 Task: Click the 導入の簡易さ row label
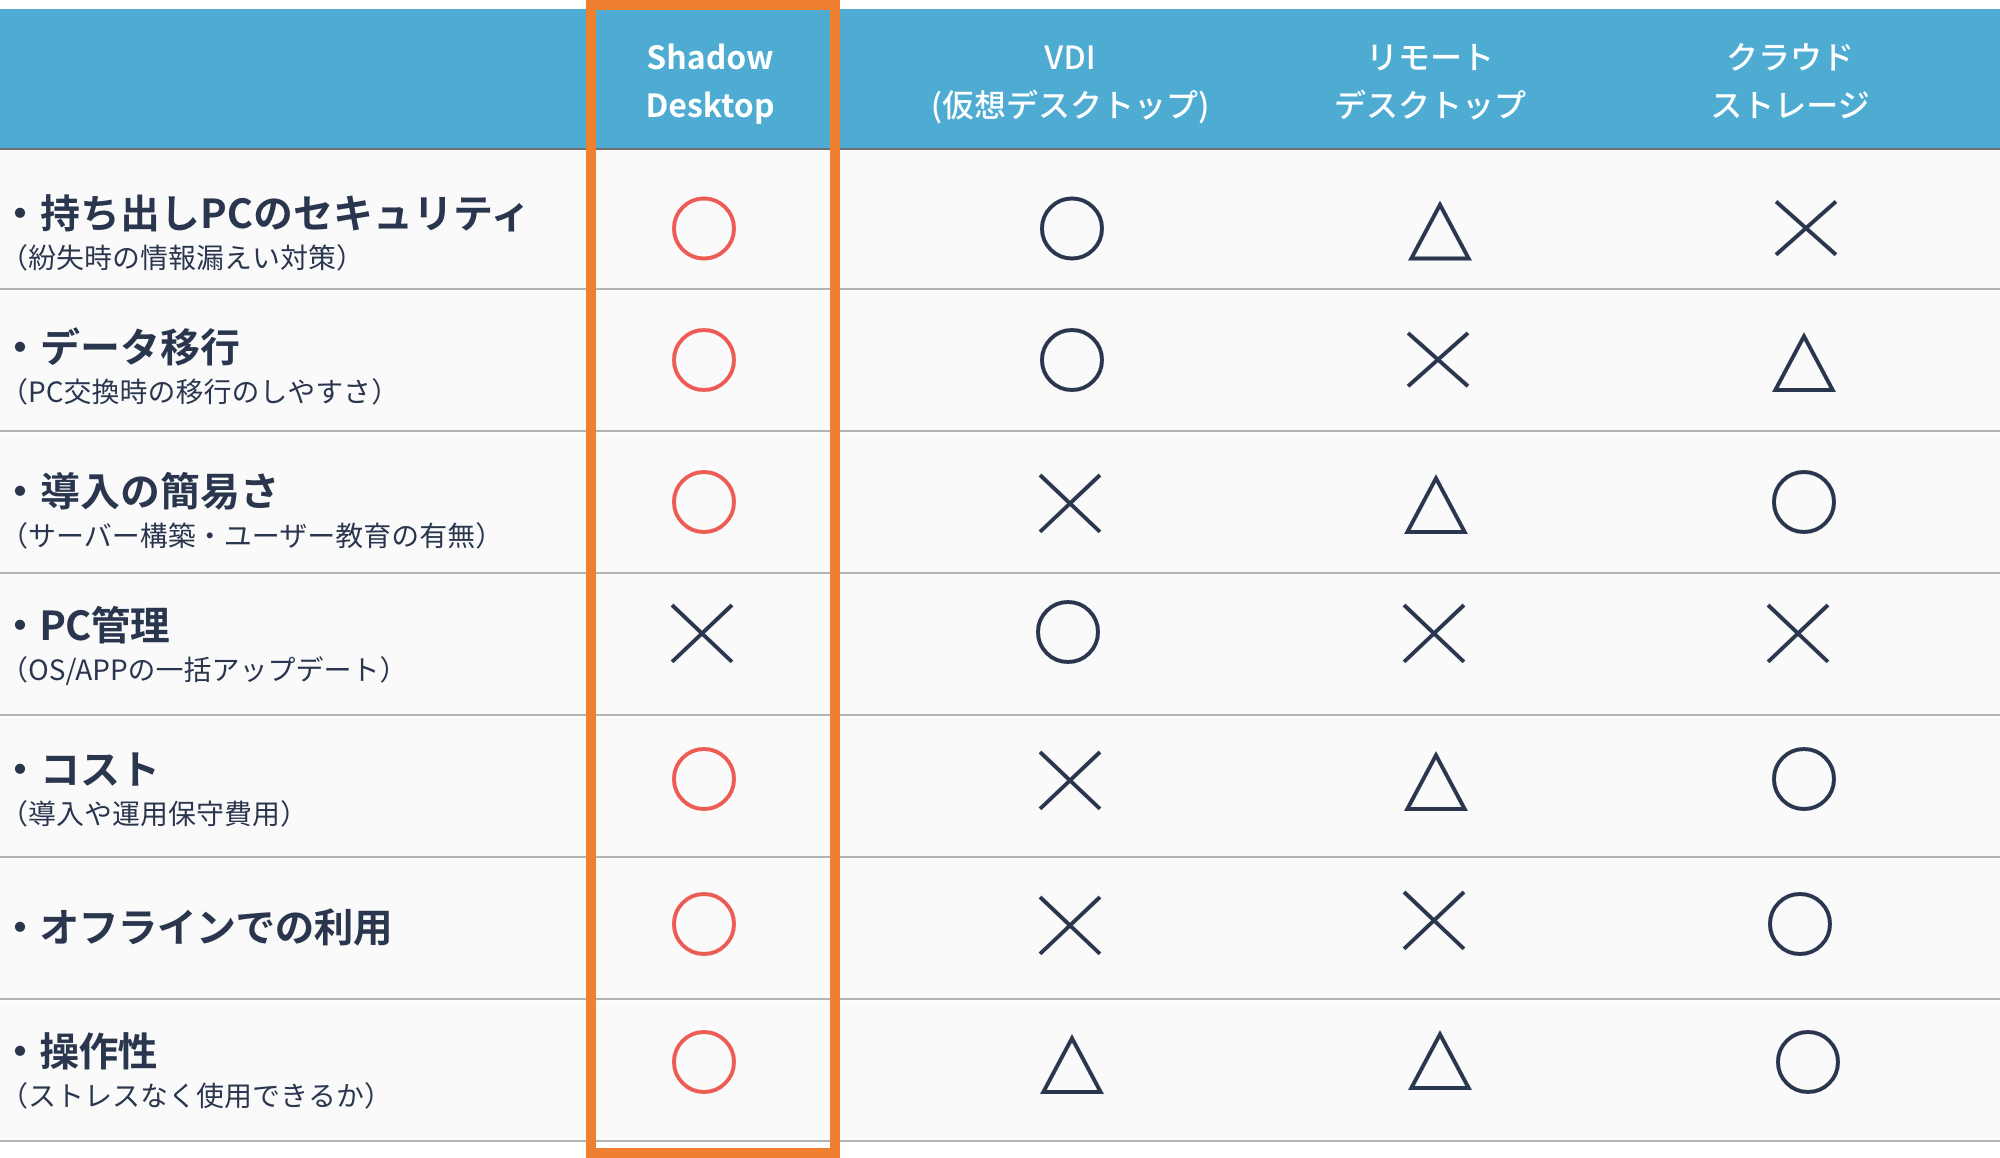click(x=158, y=491)
